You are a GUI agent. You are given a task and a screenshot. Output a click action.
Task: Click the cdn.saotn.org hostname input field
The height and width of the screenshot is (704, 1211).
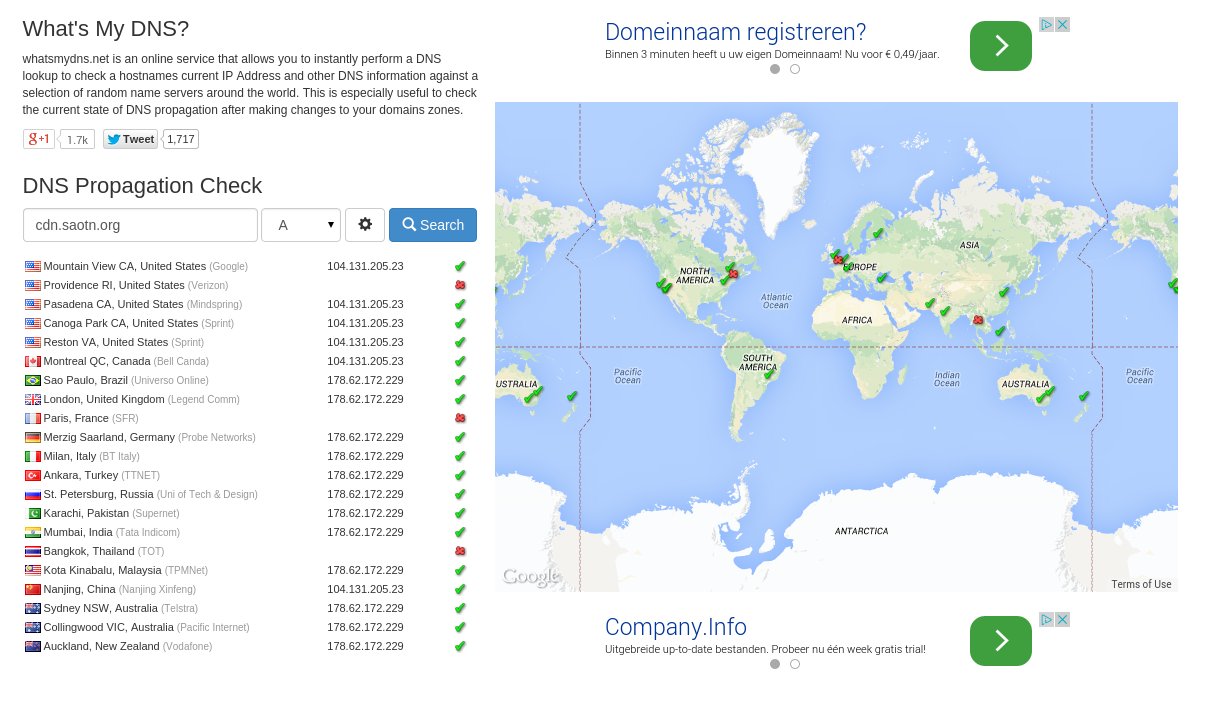click(x=140, y=225)
